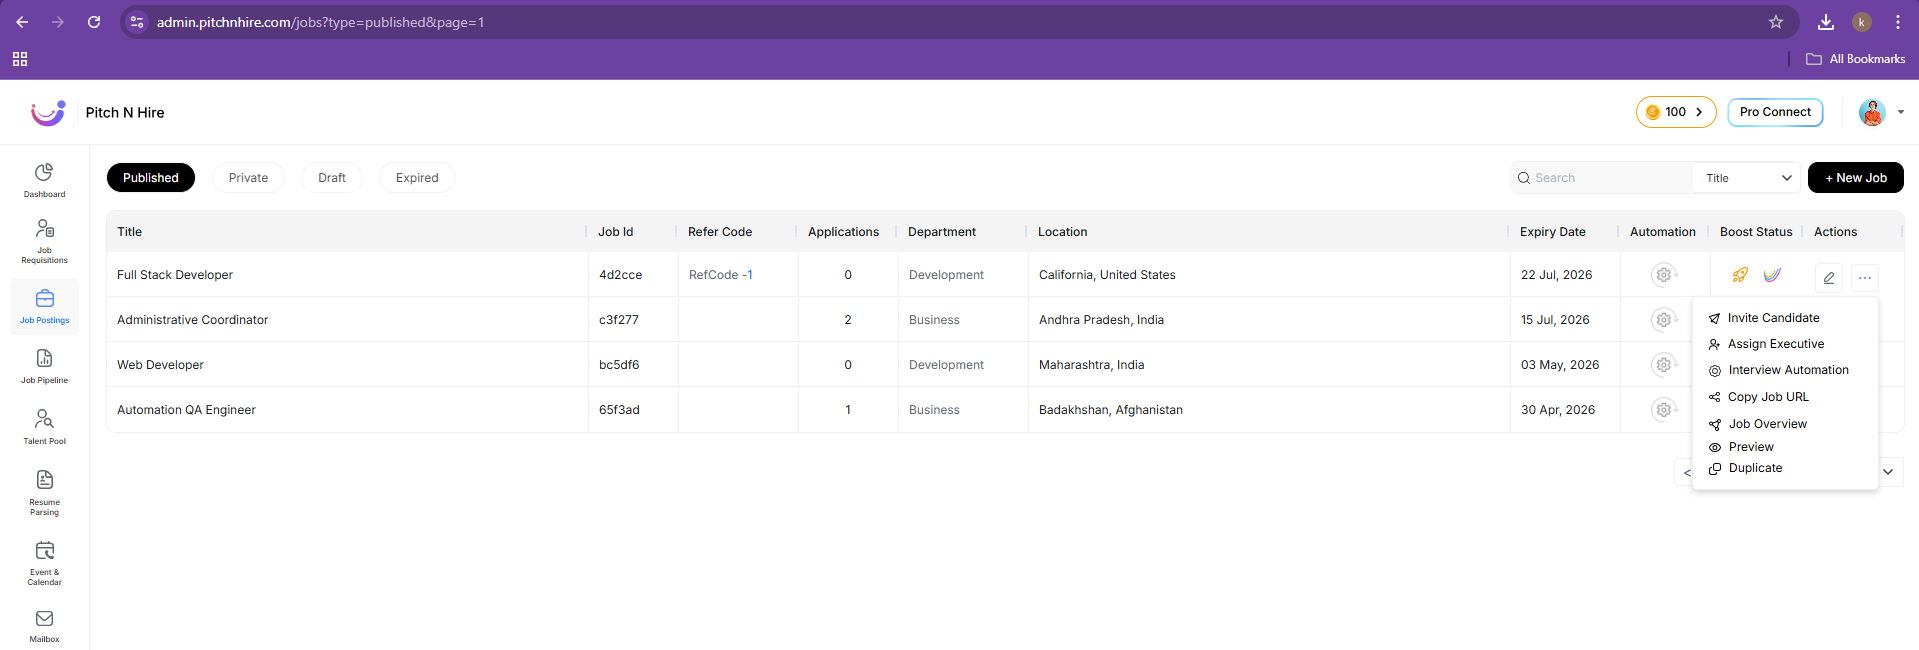
Task: Click the Chrome profile avatar k
Action: tap(1861, 22)
